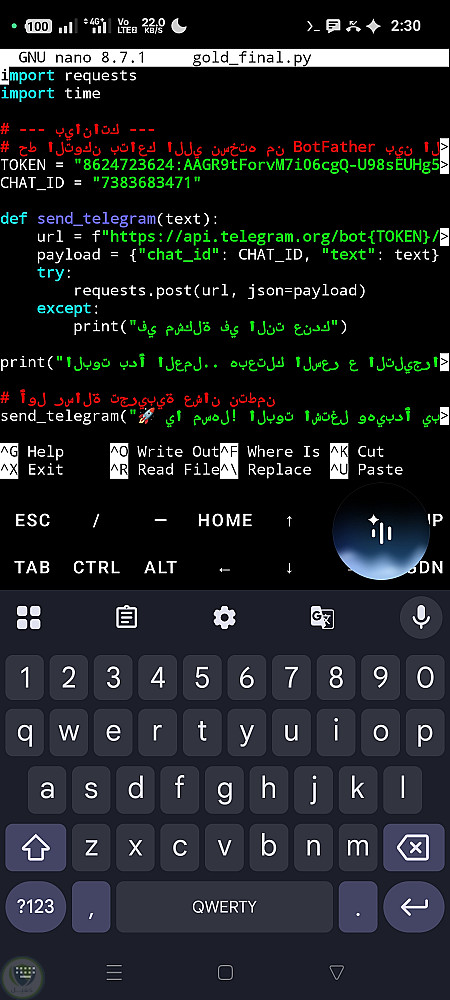Open the keyboard clipboard icon

coord(127,617)
